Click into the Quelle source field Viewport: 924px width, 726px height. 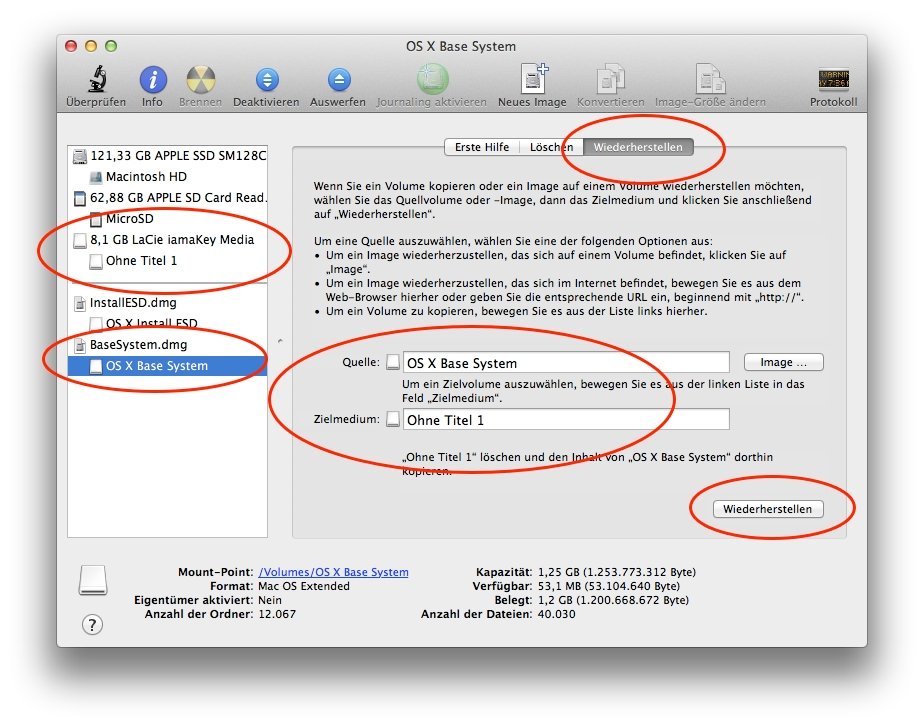point(566,362)
